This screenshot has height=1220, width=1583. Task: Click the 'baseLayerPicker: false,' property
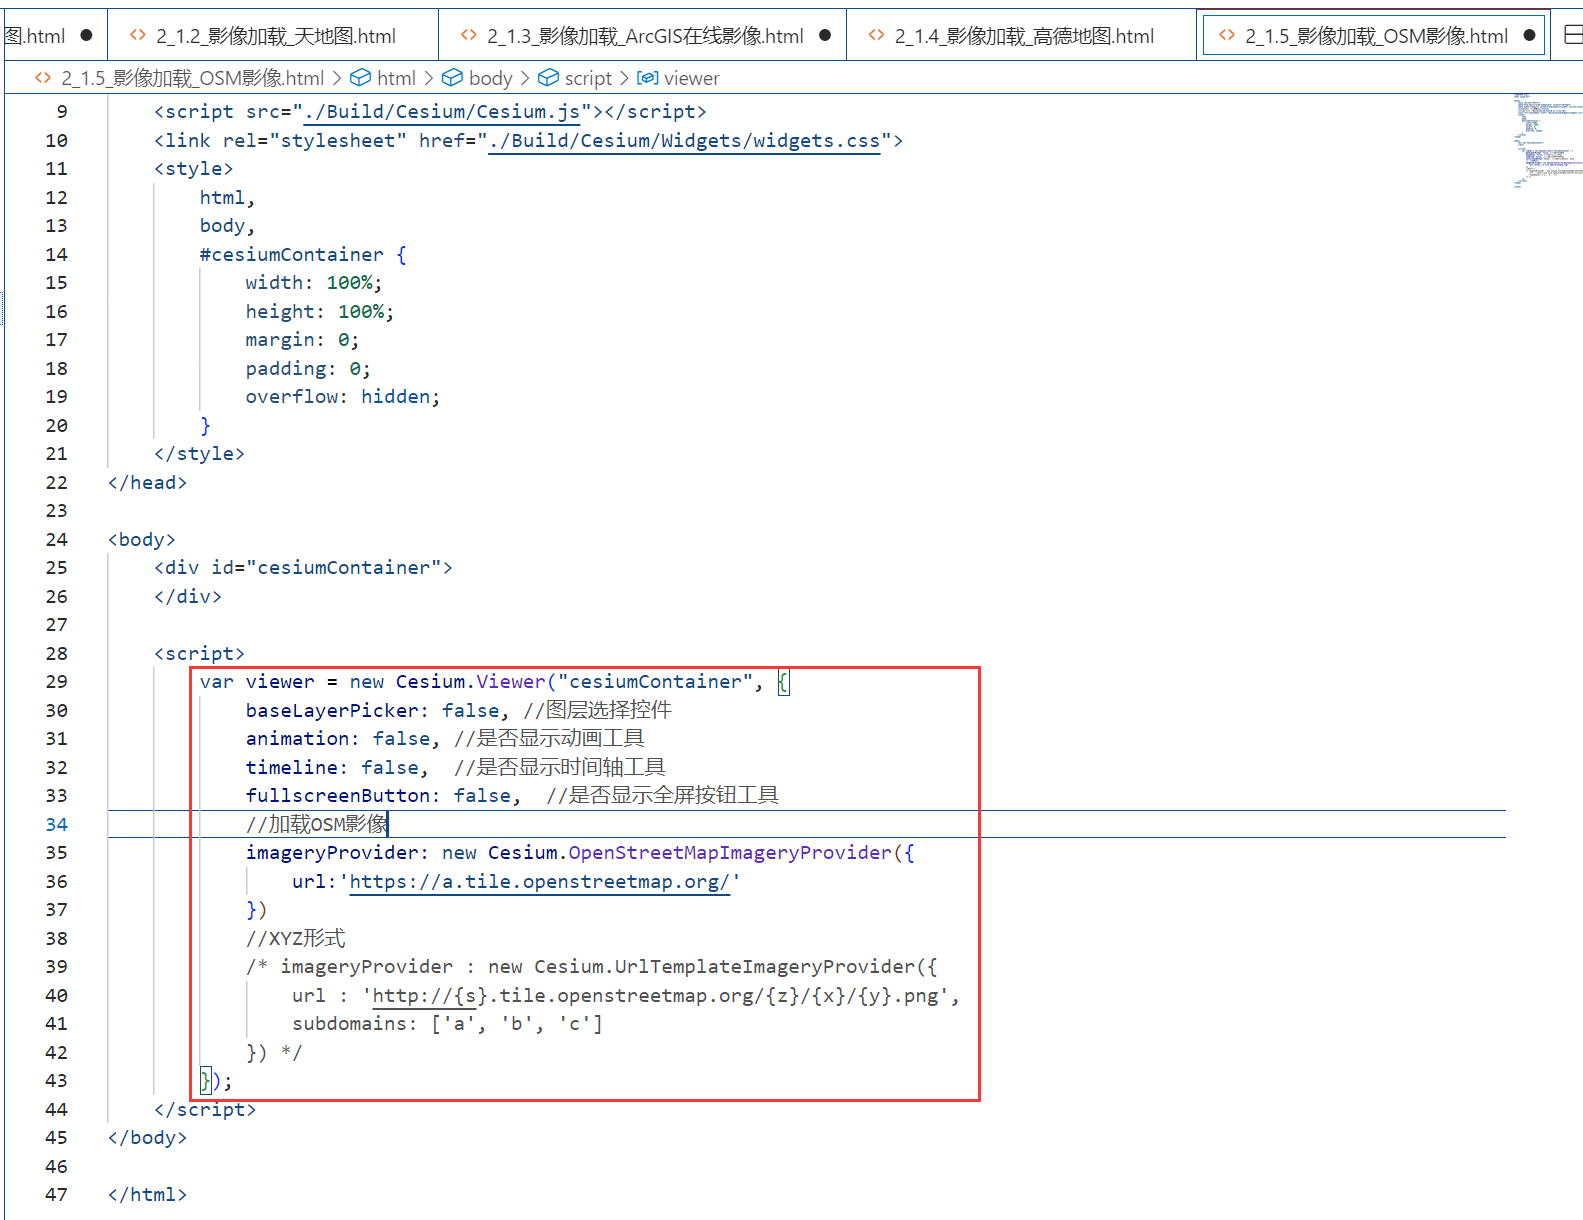(x=377, y=711)
